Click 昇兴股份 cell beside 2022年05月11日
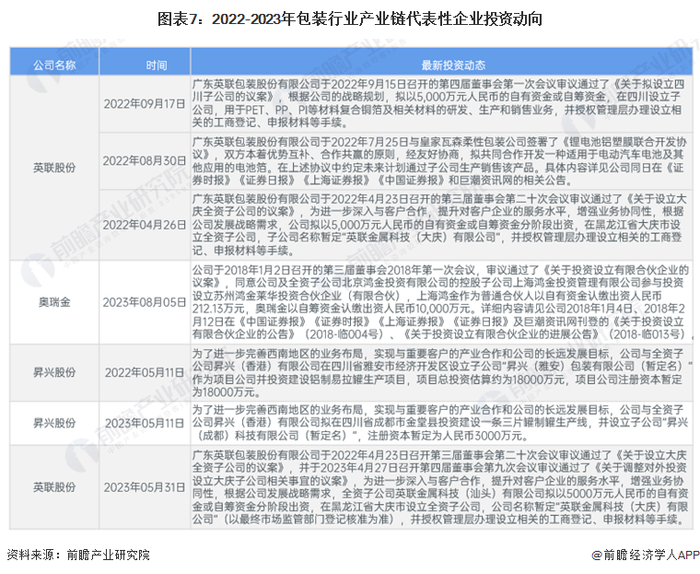The height and width of the screenshot is (574, 700). point(54,372)
